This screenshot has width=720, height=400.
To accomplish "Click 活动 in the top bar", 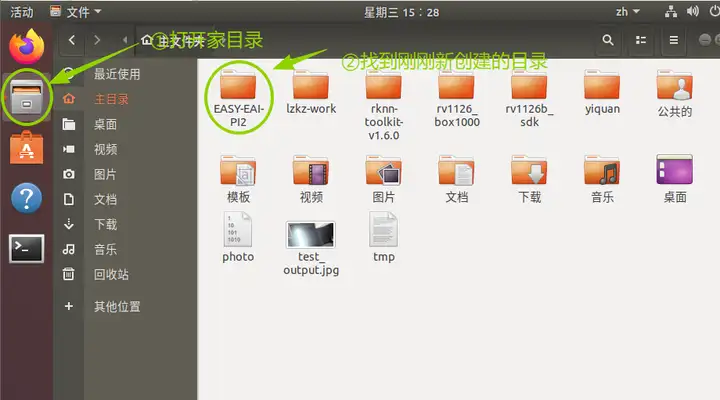I will coord(22,11).
